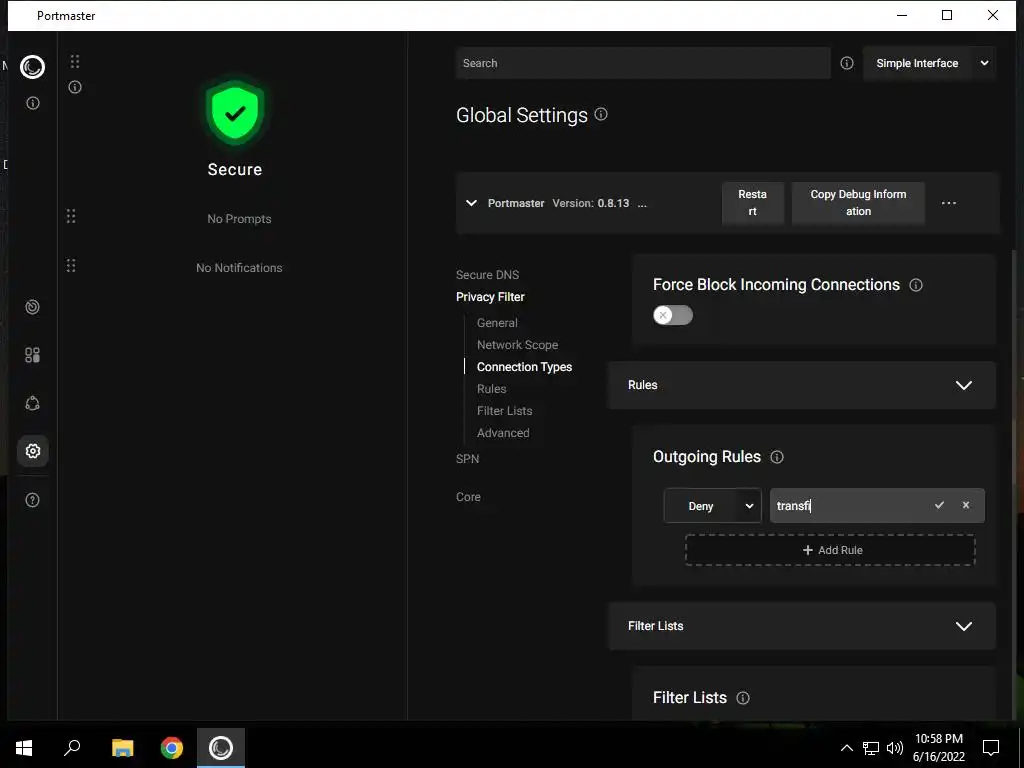The image size is (1024, 768).
Task: Go to Secure DNS settings
Action: (487, 275)
